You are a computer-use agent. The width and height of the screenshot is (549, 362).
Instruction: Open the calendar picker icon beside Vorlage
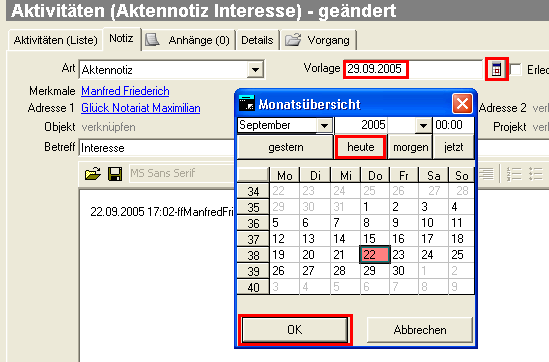[x=496, y=69]
